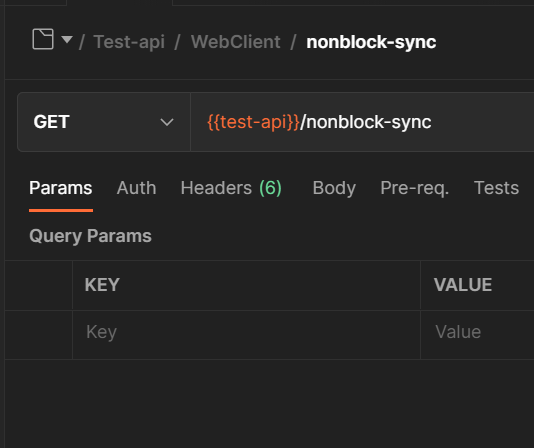Click the chevron in the GET method selector

pos(167,122)
